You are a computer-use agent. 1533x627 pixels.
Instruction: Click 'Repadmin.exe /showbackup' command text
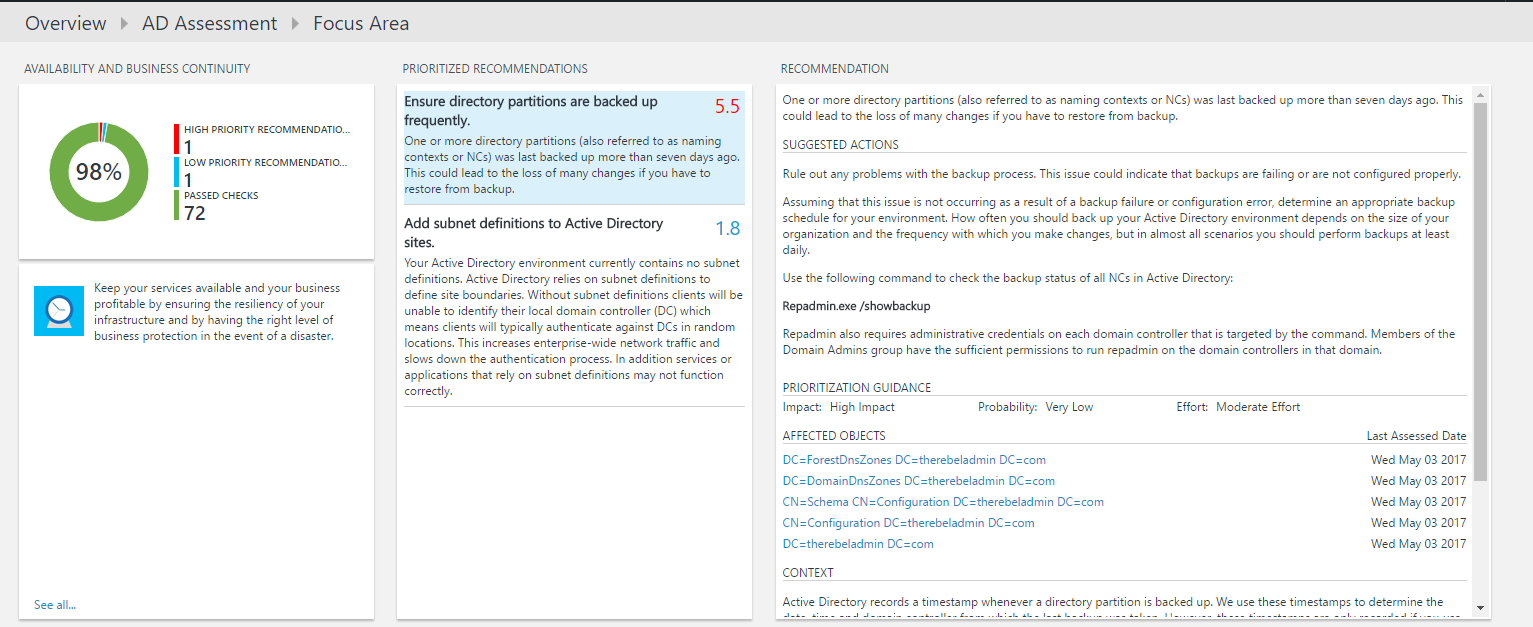click(x=856, y=306)
